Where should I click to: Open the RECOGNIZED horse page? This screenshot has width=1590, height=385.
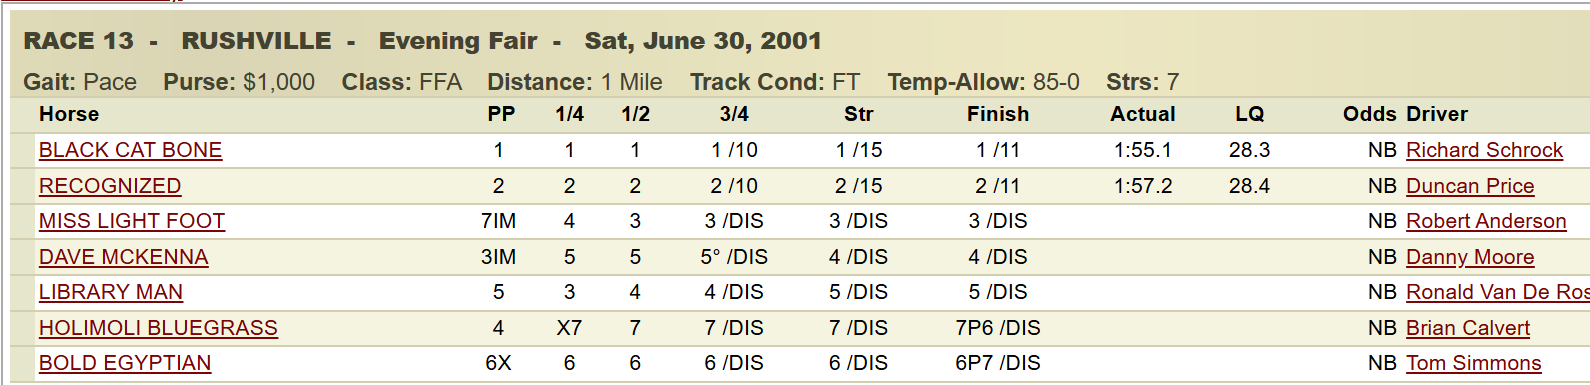point(110,186)
